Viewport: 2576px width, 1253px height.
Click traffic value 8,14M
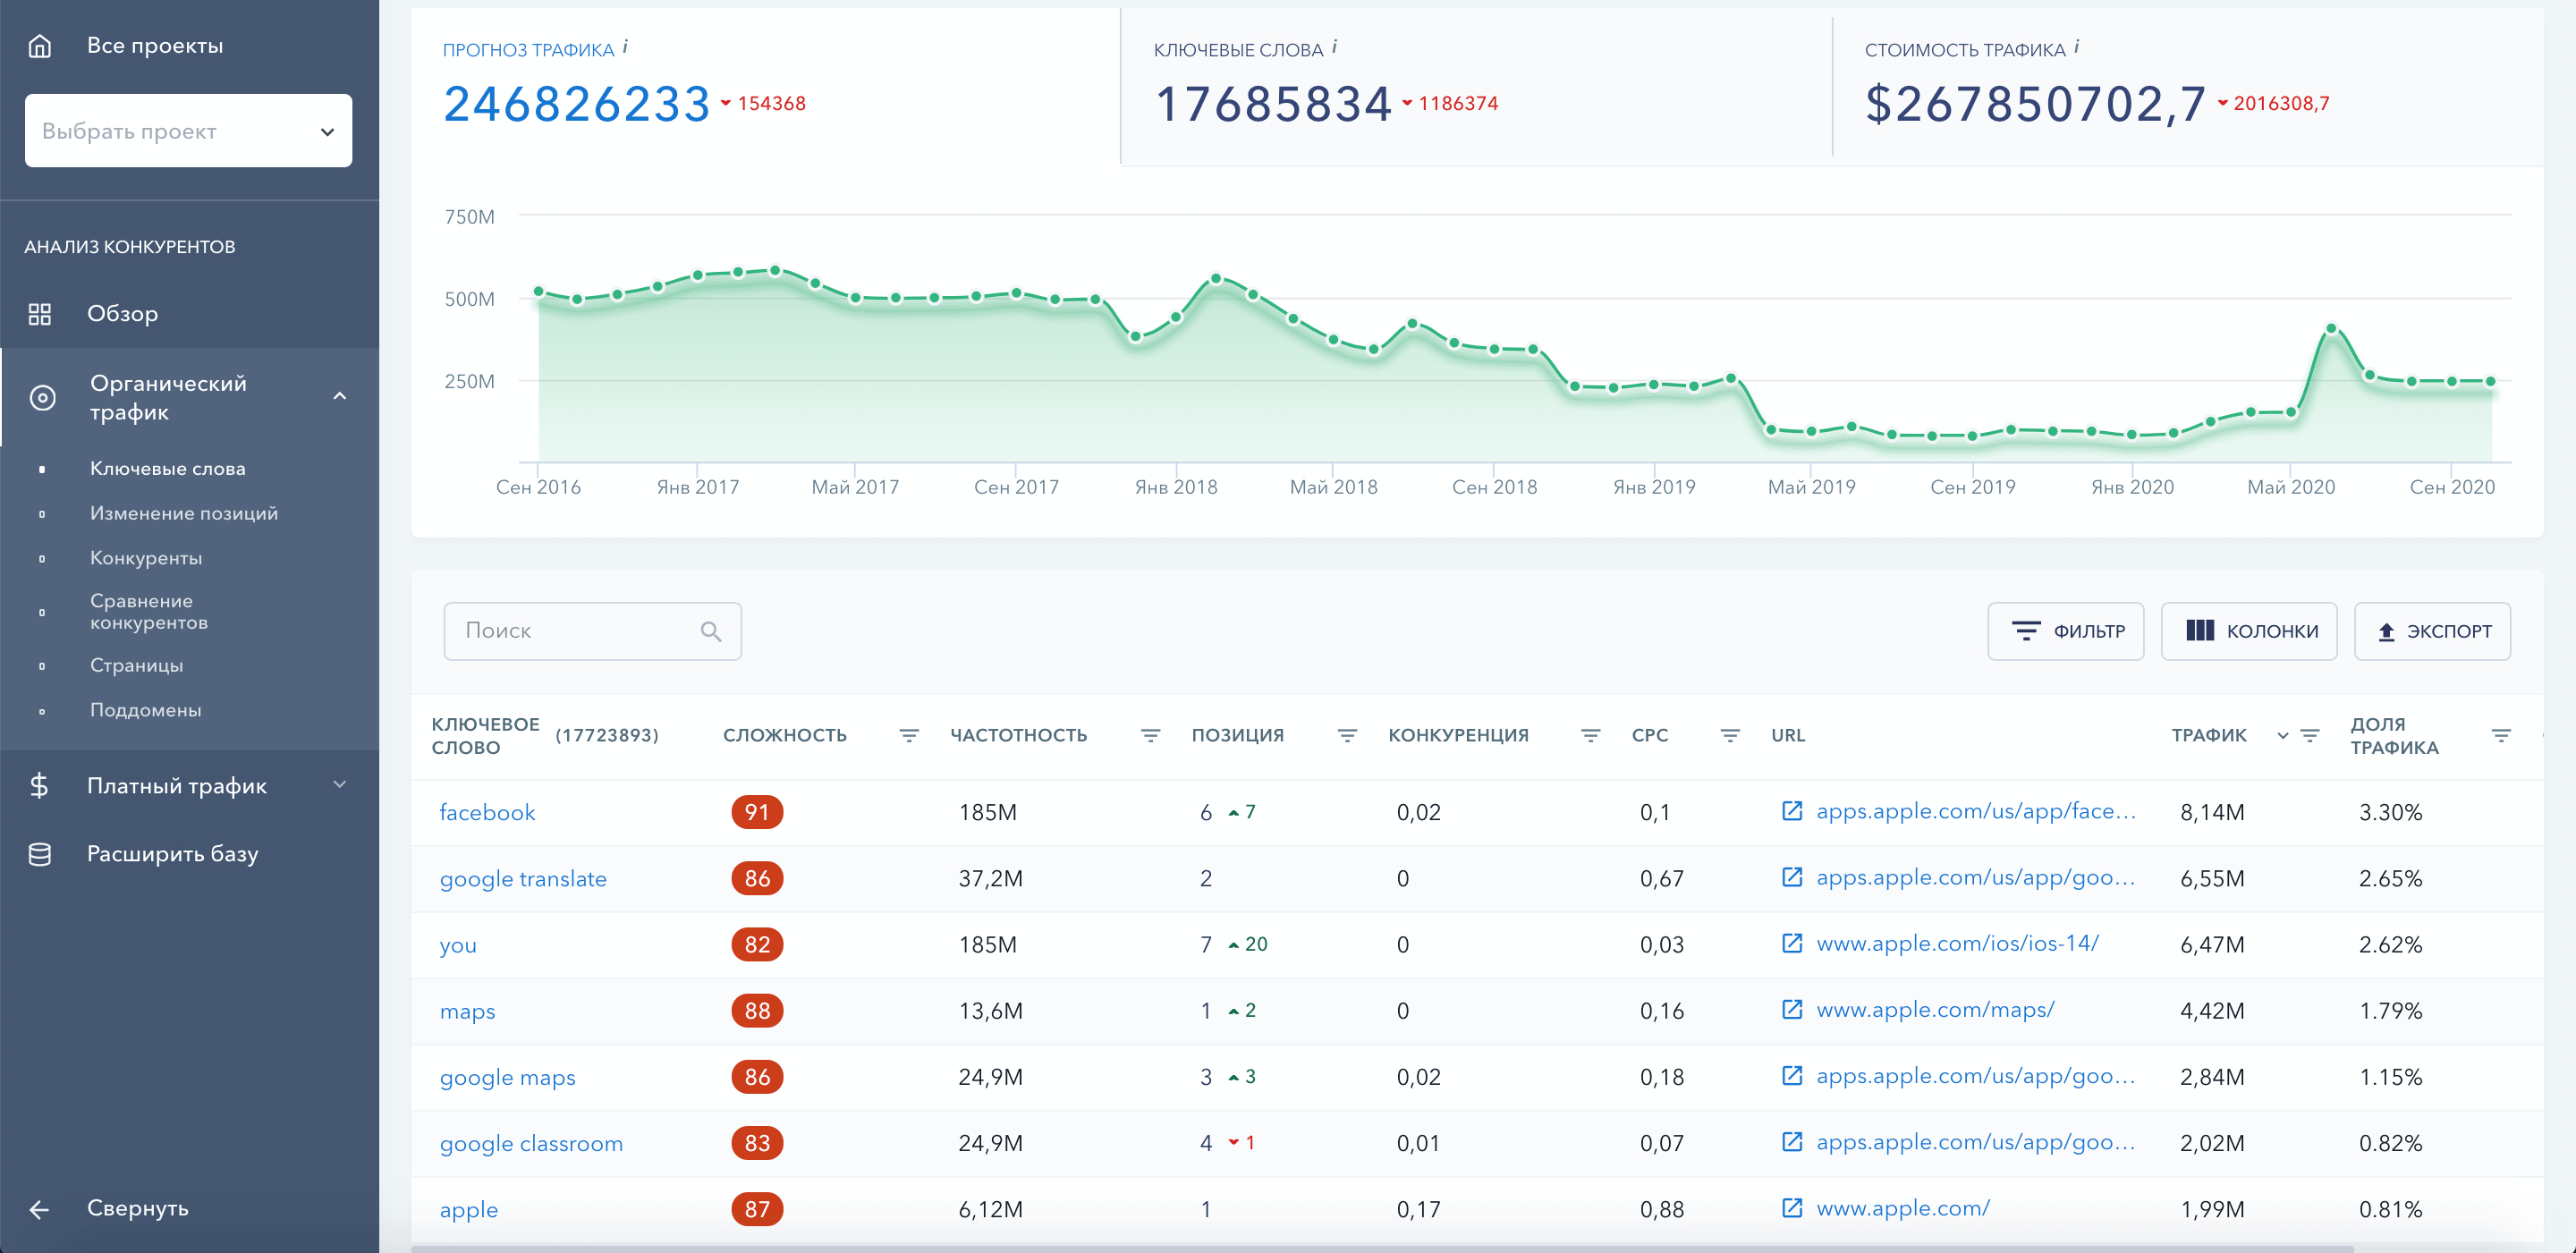click(x=2212, y=812)
